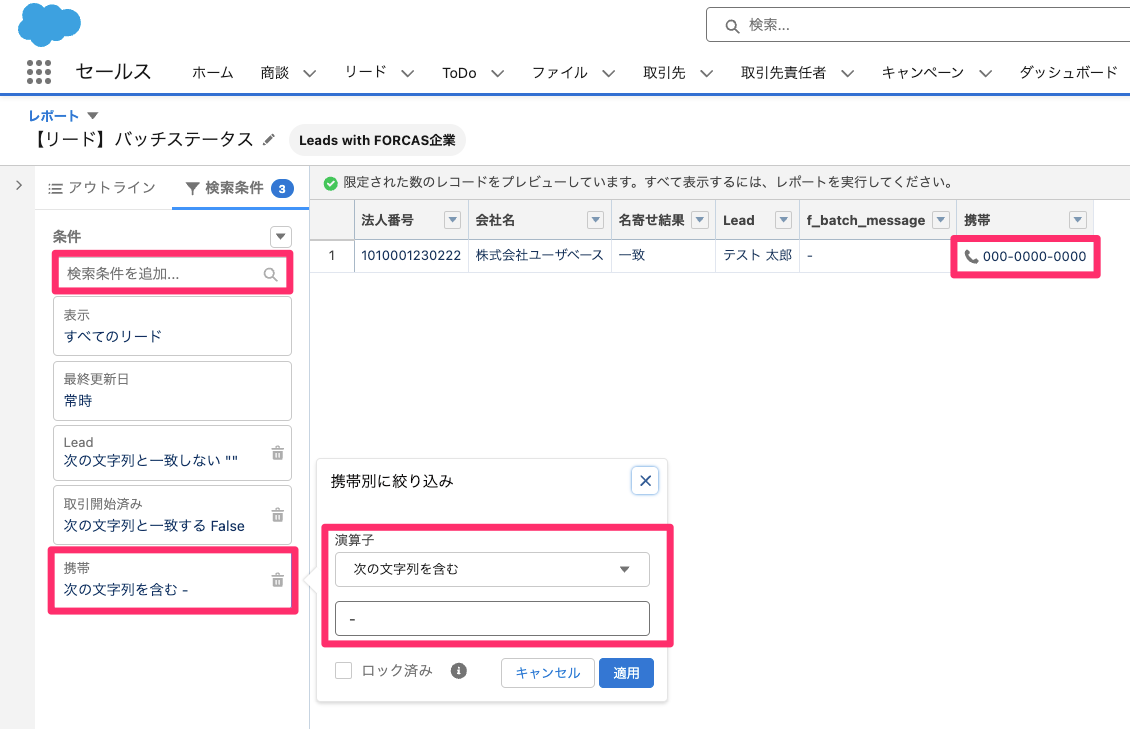Open the 株式会社ユーザベース company link

tap(539, 255)
